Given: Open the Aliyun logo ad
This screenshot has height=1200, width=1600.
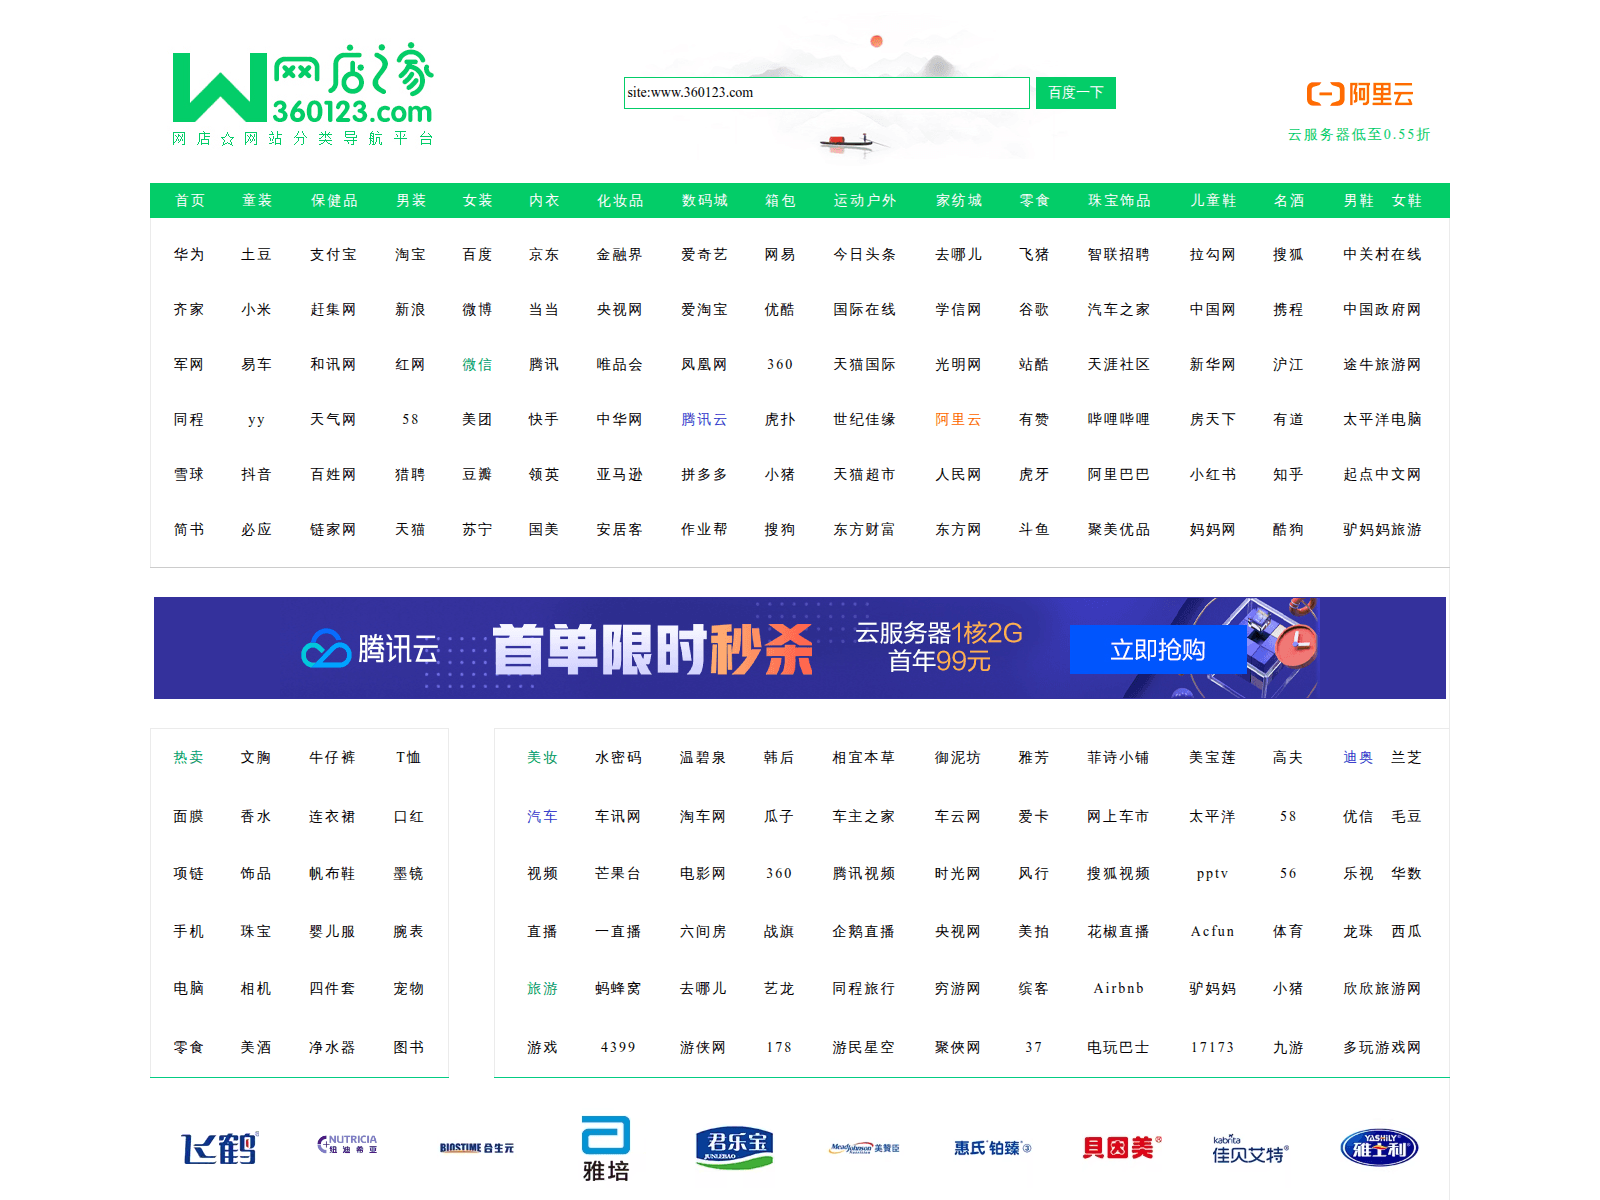Looking at the screenshot, I should [x=1360, y=94].
